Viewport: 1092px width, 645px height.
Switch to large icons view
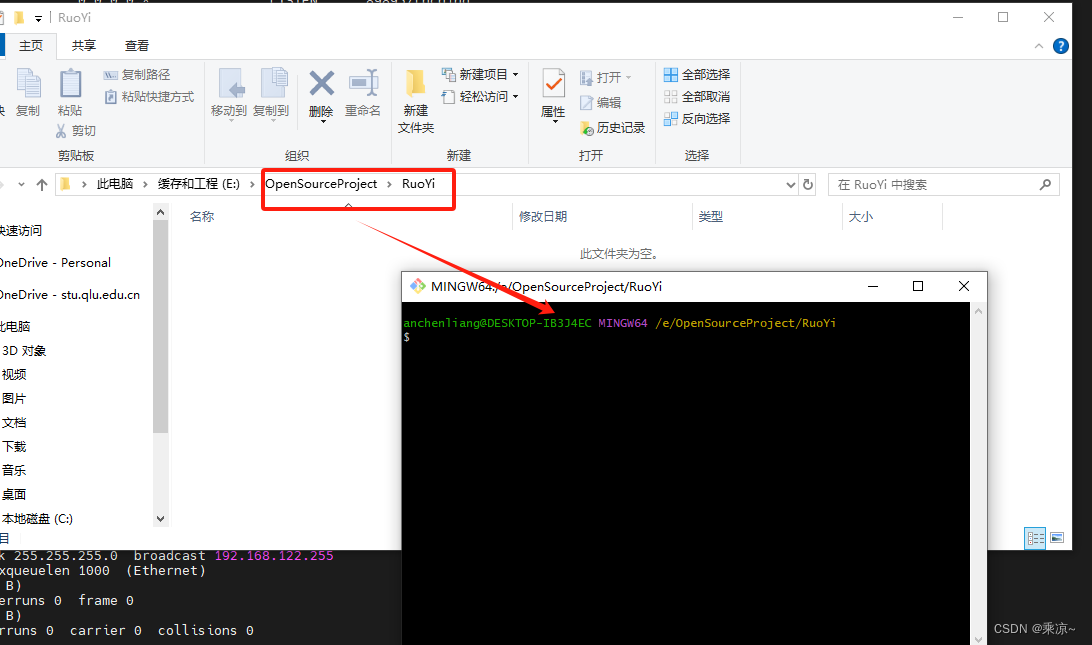1057,538
